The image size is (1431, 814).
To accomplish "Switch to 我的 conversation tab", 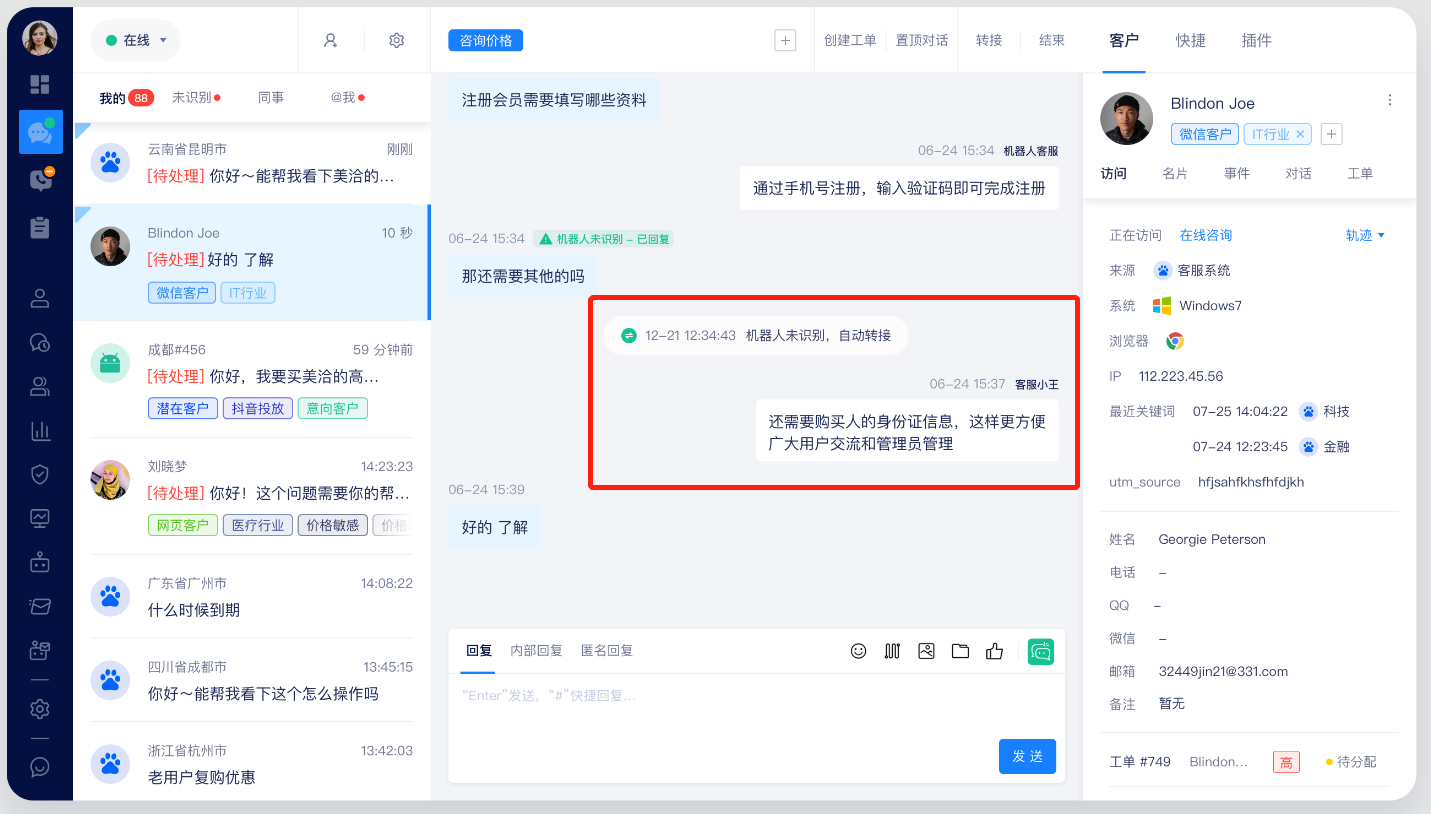I will tap(112, 98).
